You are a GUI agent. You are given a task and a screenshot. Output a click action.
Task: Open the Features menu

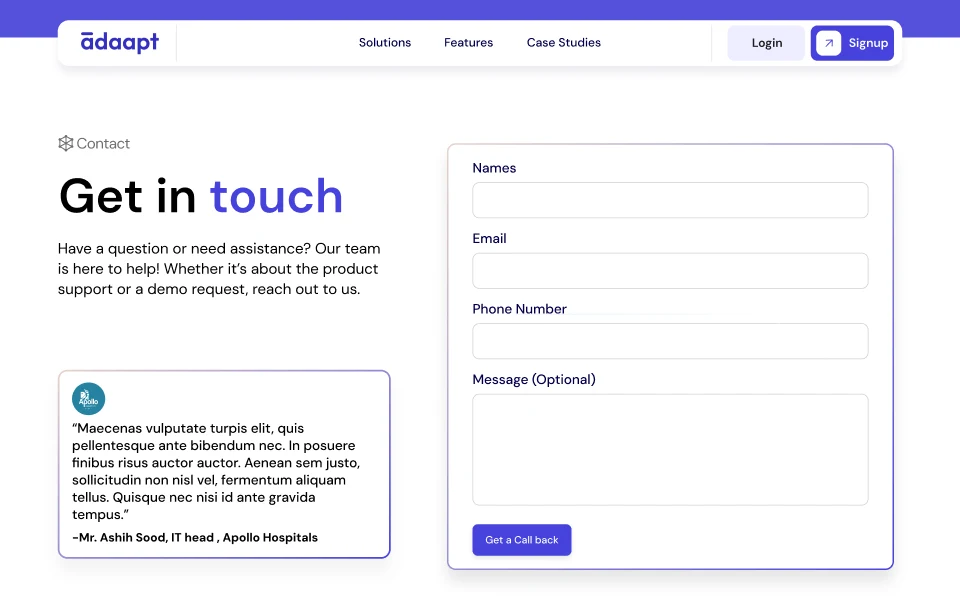pyautogui.click(x=468, y=42)
